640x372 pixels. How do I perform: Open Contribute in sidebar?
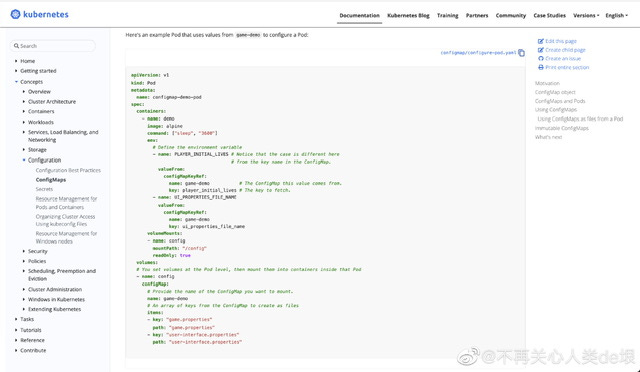tap(33, 350)
